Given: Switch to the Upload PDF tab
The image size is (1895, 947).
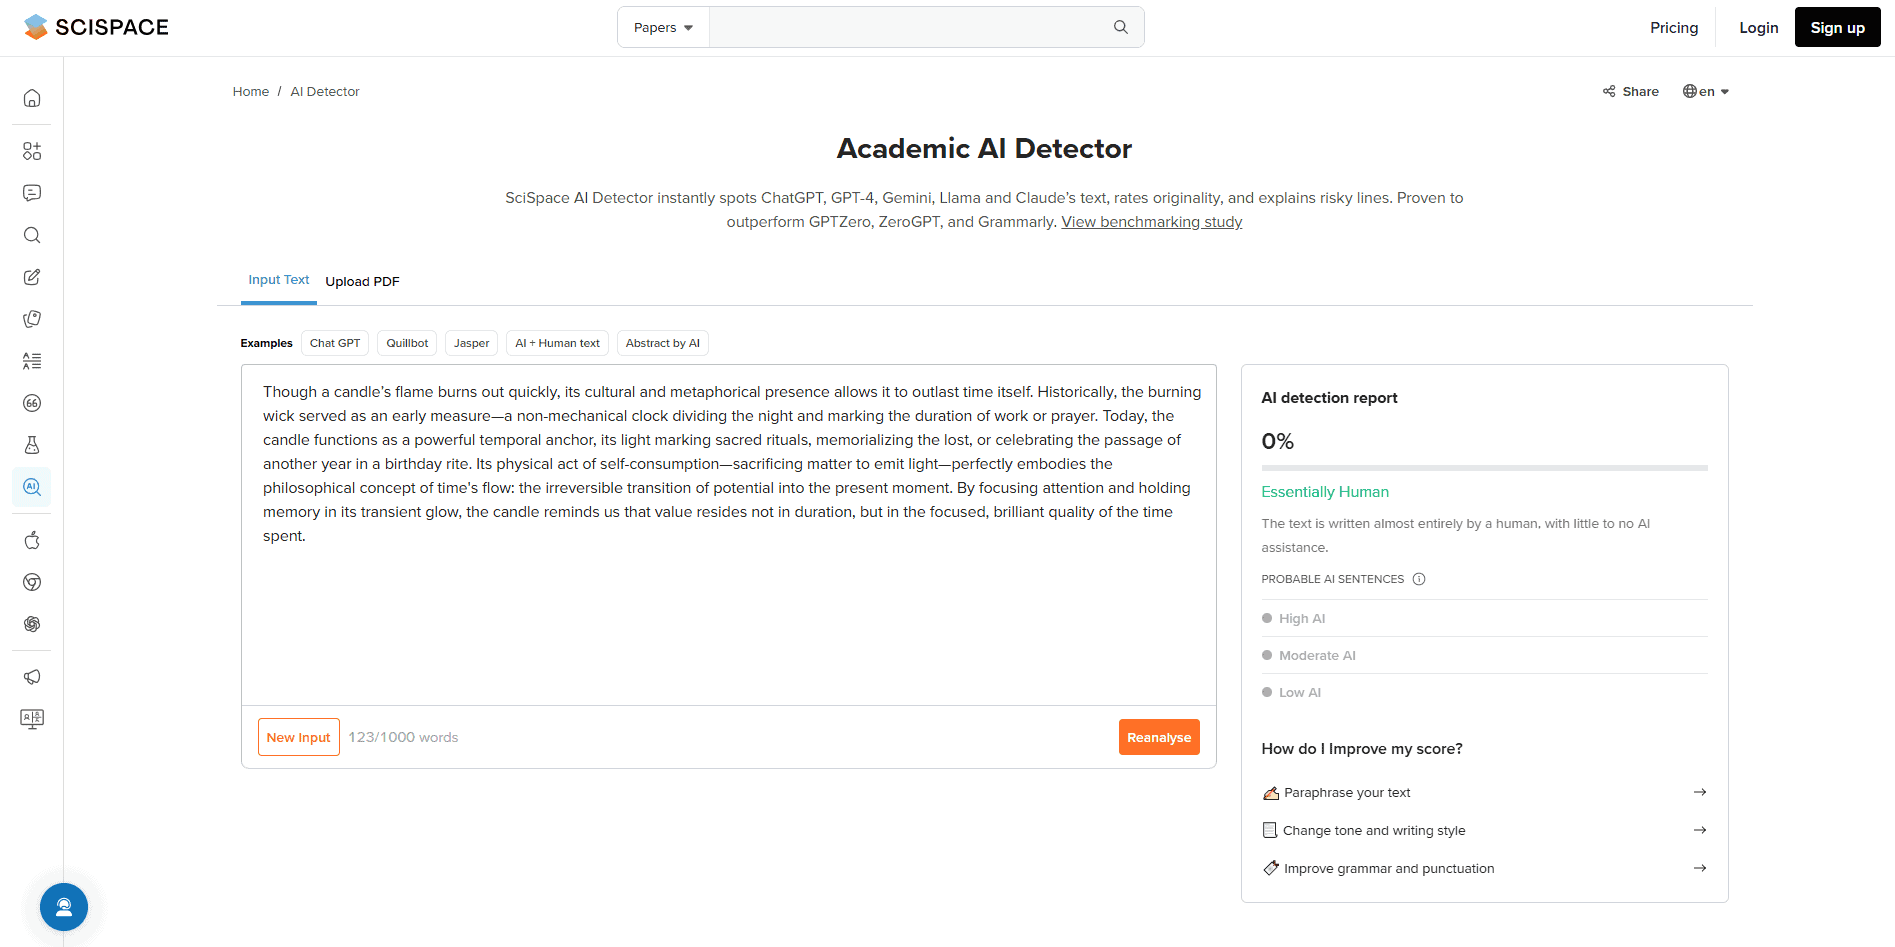Looking at the screenshot, I should pyautogui.click(x=362, y=281).
